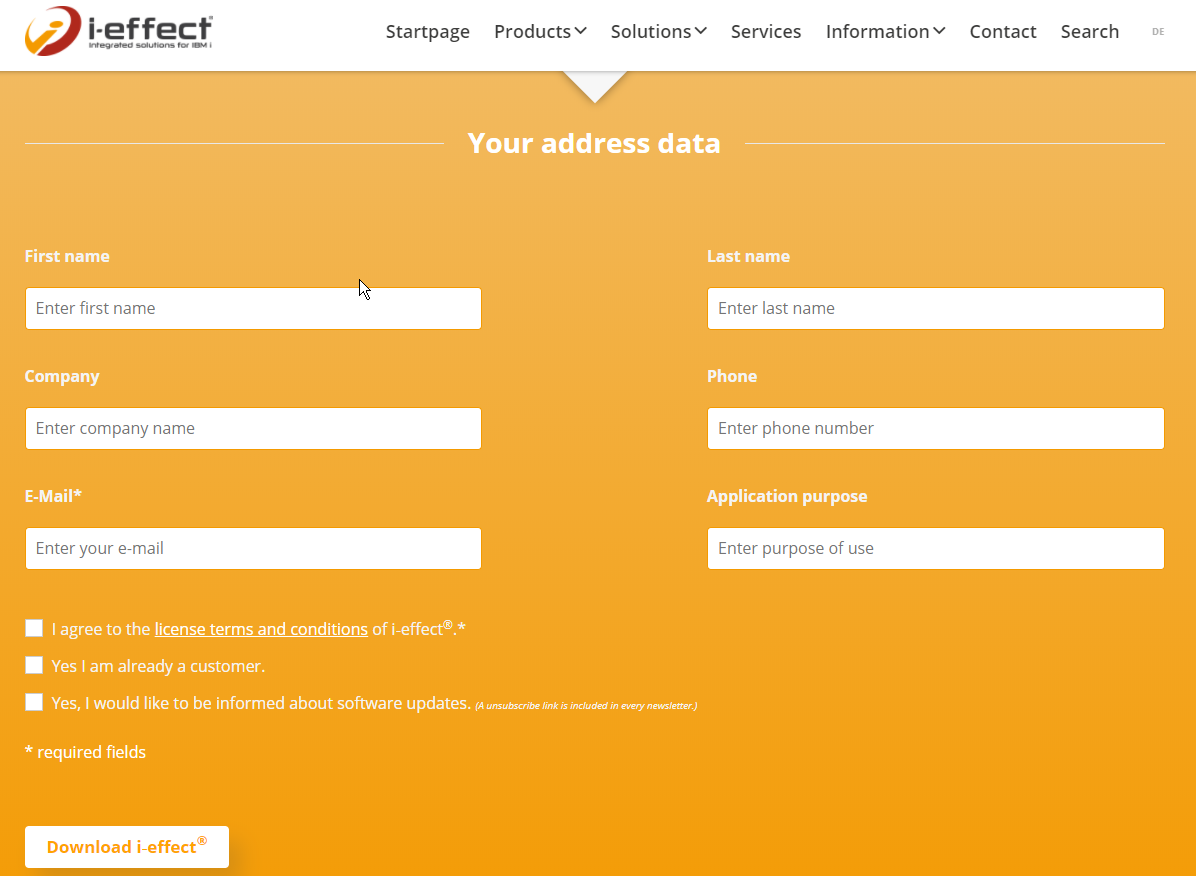Go to the Startpage menu item

(x=427, y=32)
